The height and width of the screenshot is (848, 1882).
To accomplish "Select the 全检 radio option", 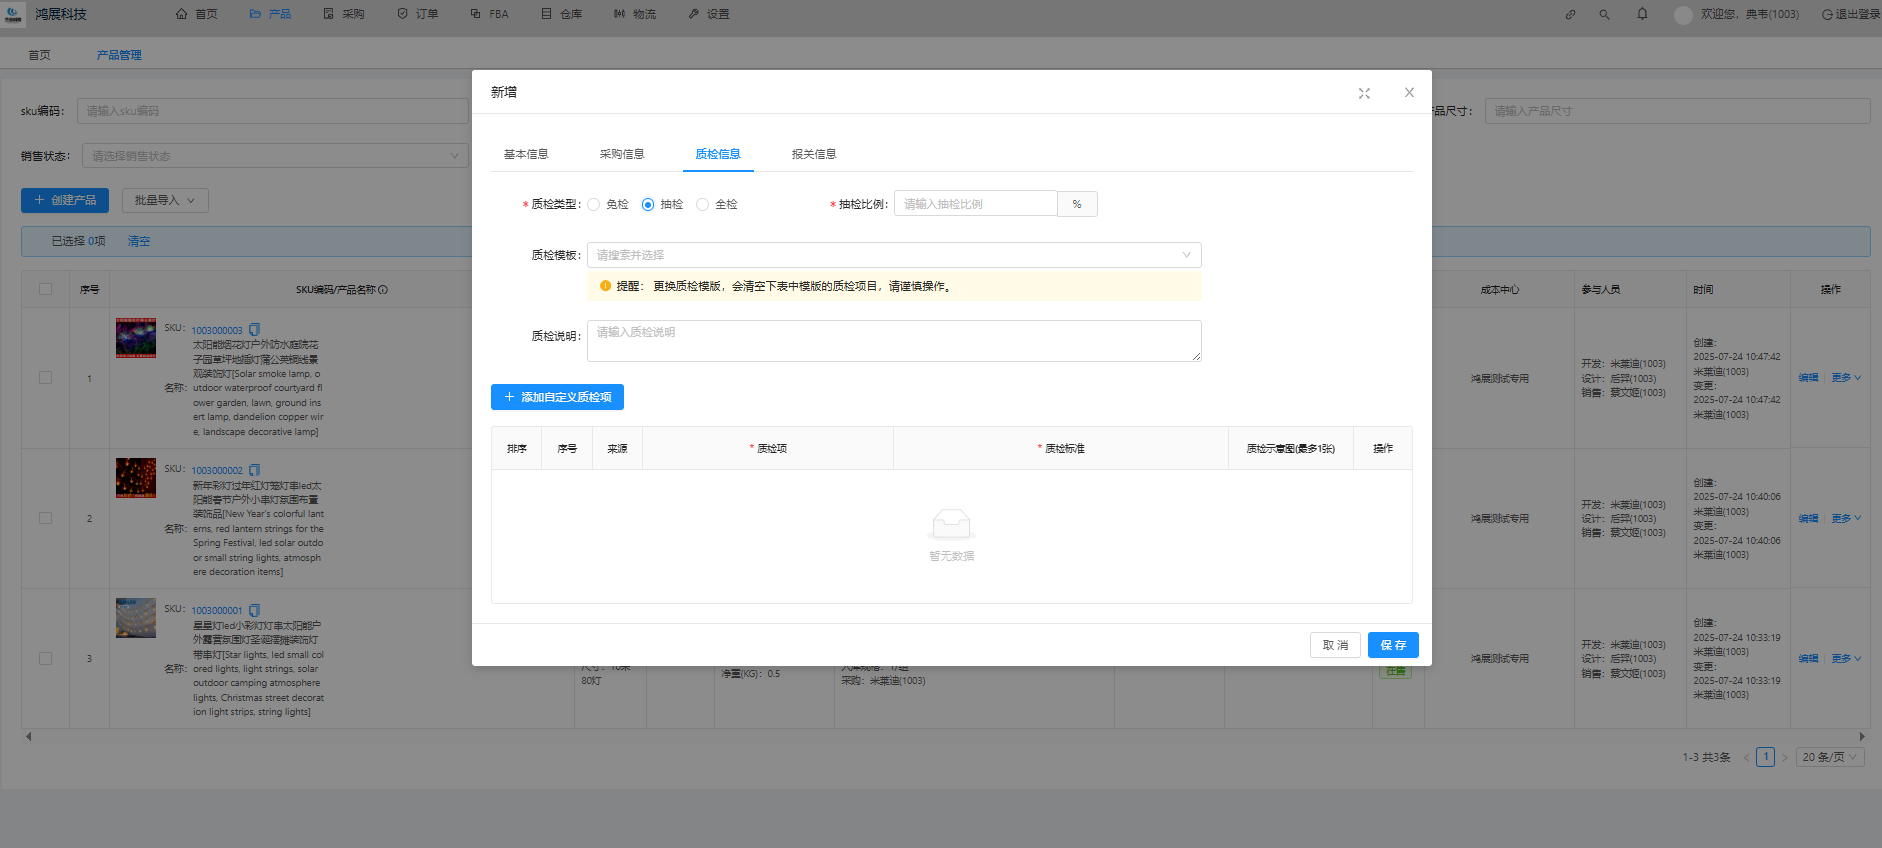I will click(703, 205).
